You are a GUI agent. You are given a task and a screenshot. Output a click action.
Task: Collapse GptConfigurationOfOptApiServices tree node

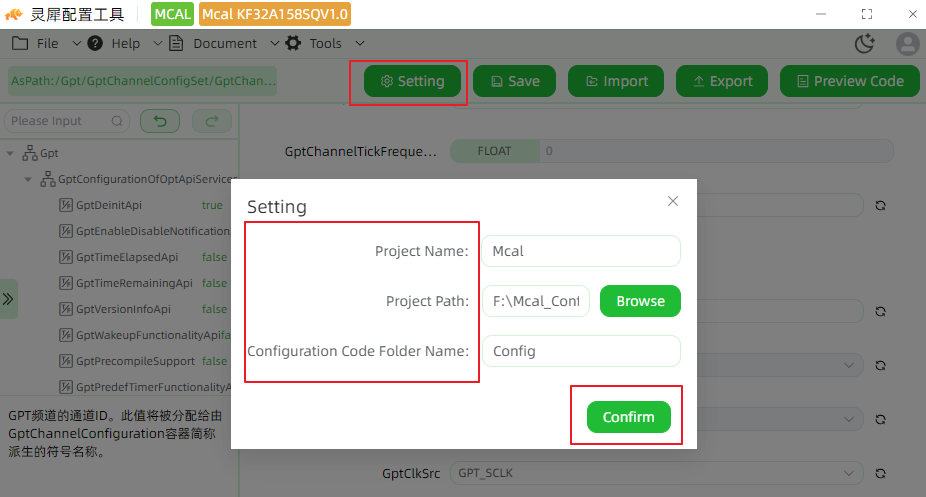pyautogui.click(x=28, y=179)
